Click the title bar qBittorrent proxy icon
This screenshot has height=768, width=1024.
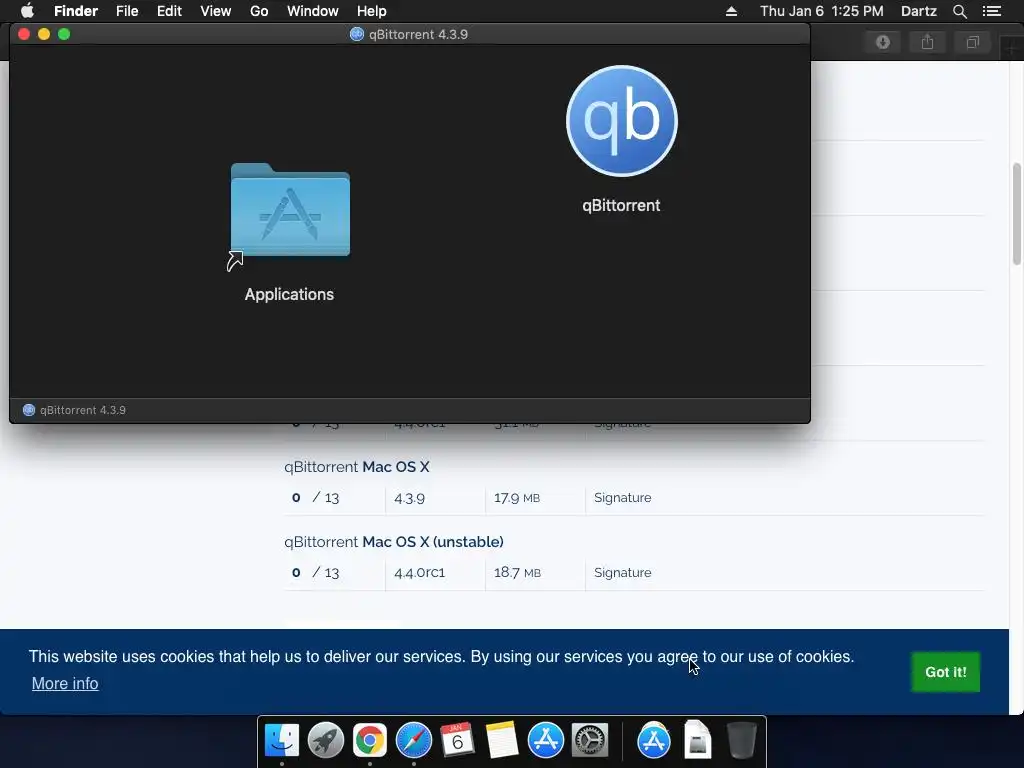[357, 34]
